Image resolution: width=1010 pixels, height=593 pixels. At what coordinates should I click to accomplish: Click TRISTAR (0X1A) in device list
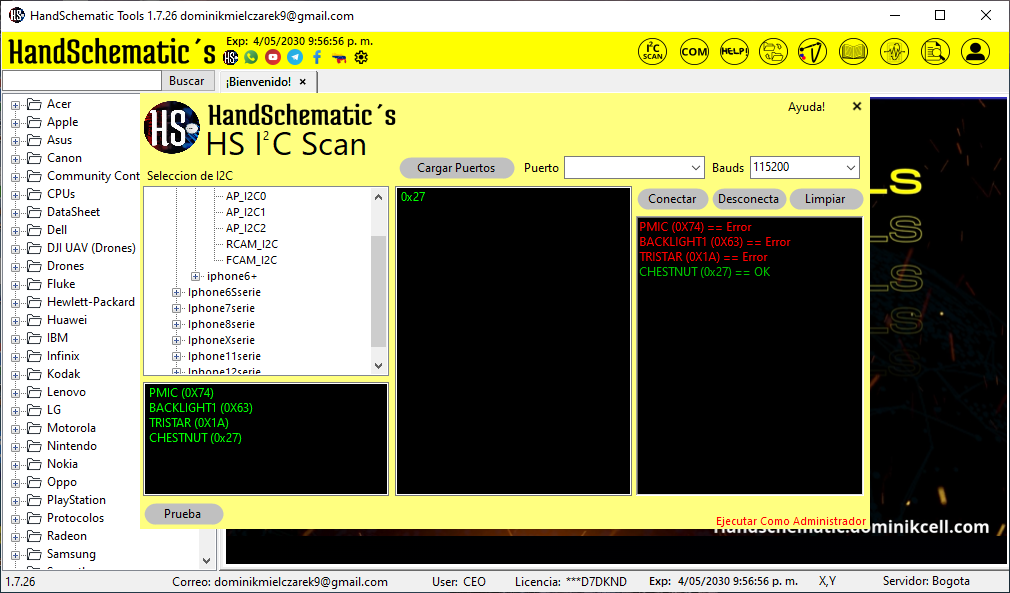[x=189, y=423]
